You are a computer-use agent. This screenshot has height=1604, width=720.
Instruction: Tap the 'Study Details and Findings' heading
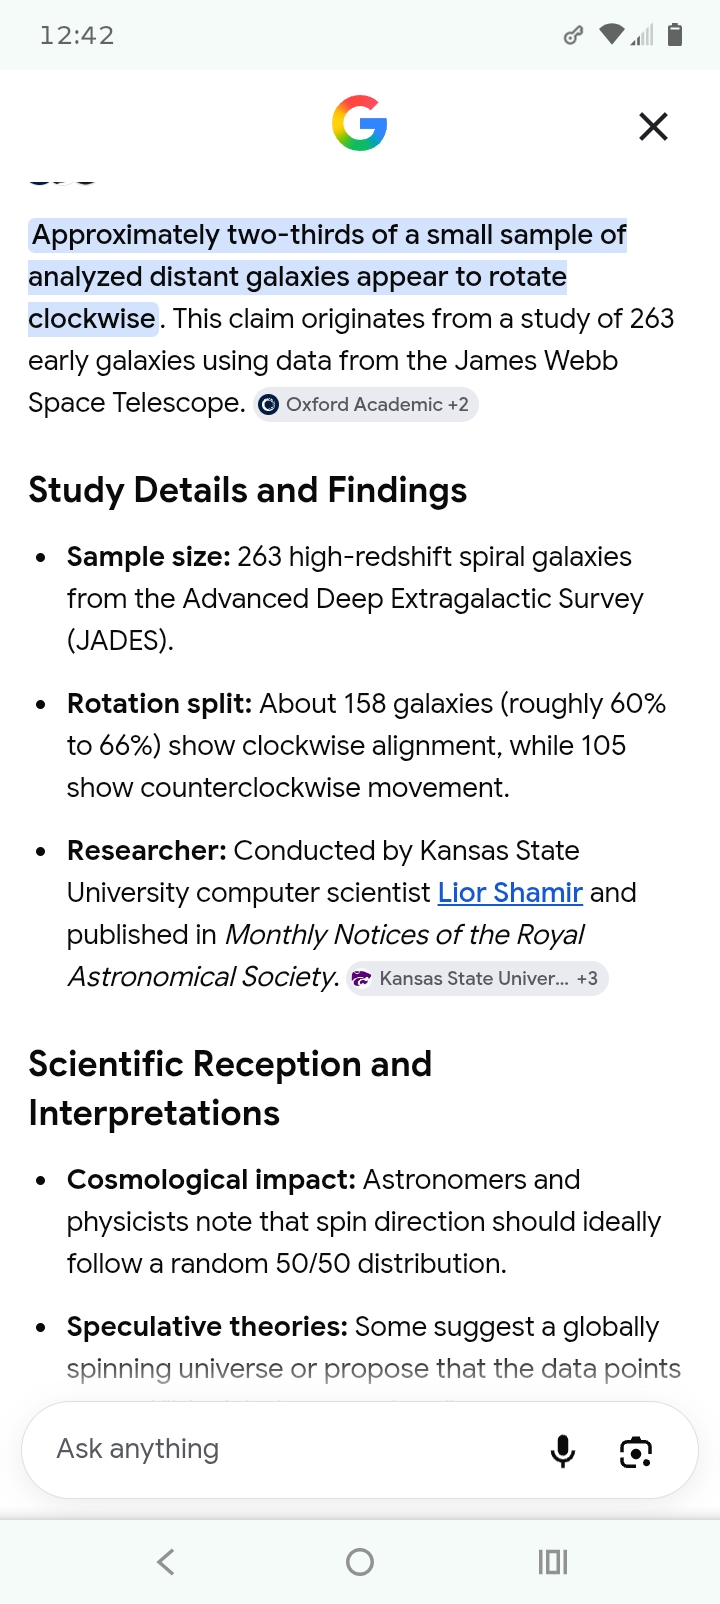tap(248, 490)
